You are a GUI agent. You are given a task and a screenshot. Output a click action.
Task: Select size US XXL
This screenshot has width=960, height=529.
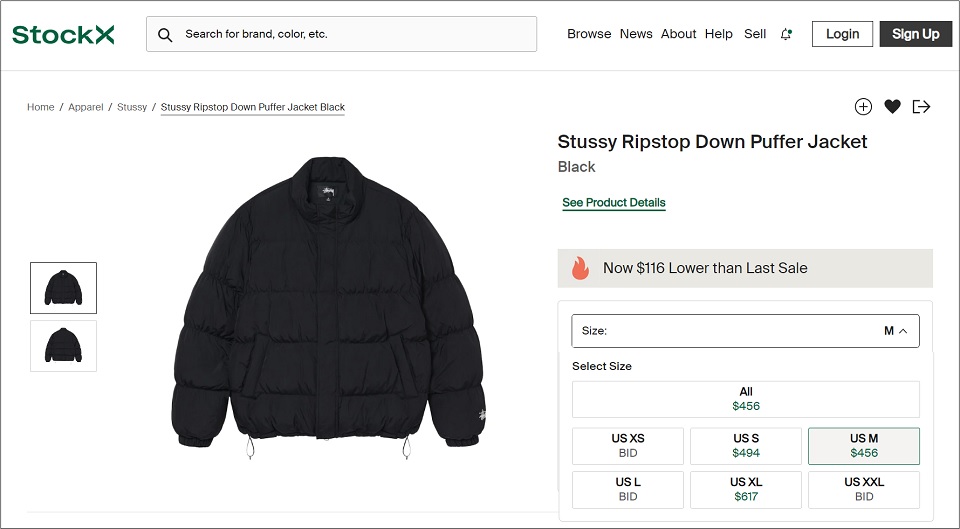(864, 490)
